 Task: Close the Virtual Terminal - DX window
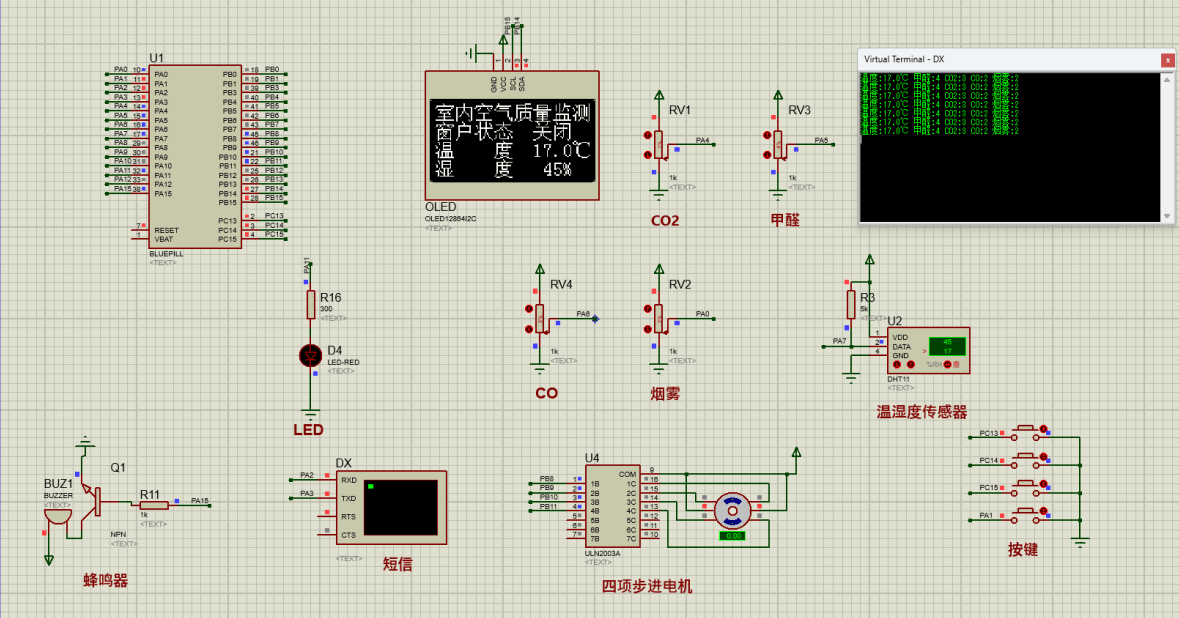click(1166, 60)
